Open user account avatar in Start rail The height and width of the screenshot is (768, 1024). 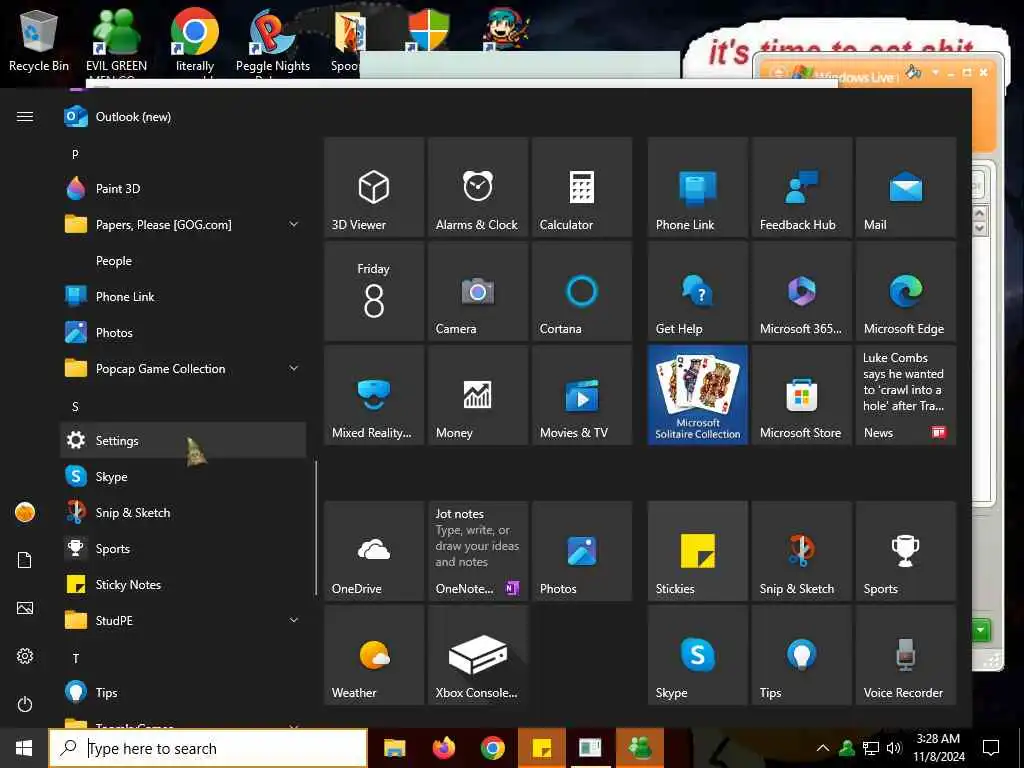click(25, 512)
